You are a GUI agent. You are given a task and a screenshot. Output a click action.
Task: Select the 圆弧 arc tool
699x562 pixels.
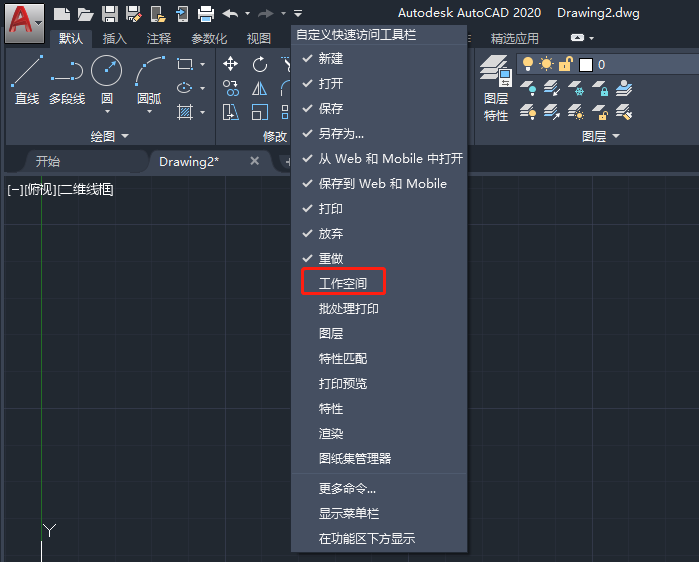149,80
